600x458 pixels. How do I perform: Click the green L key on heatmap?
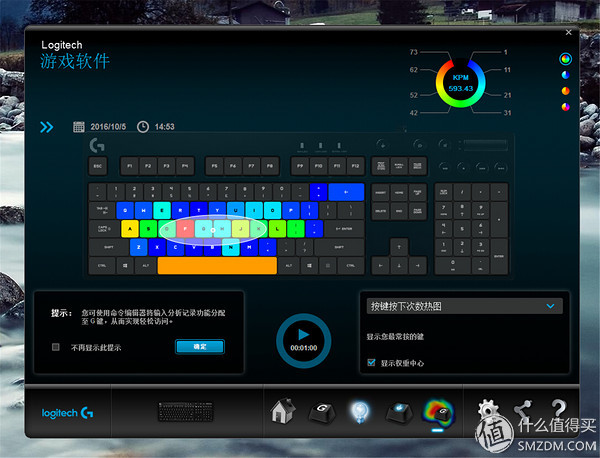pyautogui.click(x=277, y=229)
